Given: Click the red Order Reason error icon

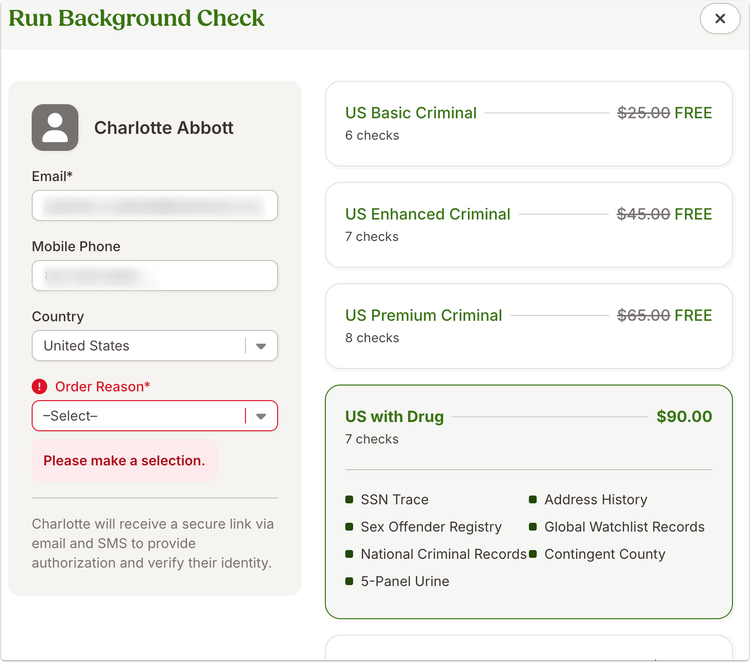Looking at the screenshot, I should pos(39,386).
